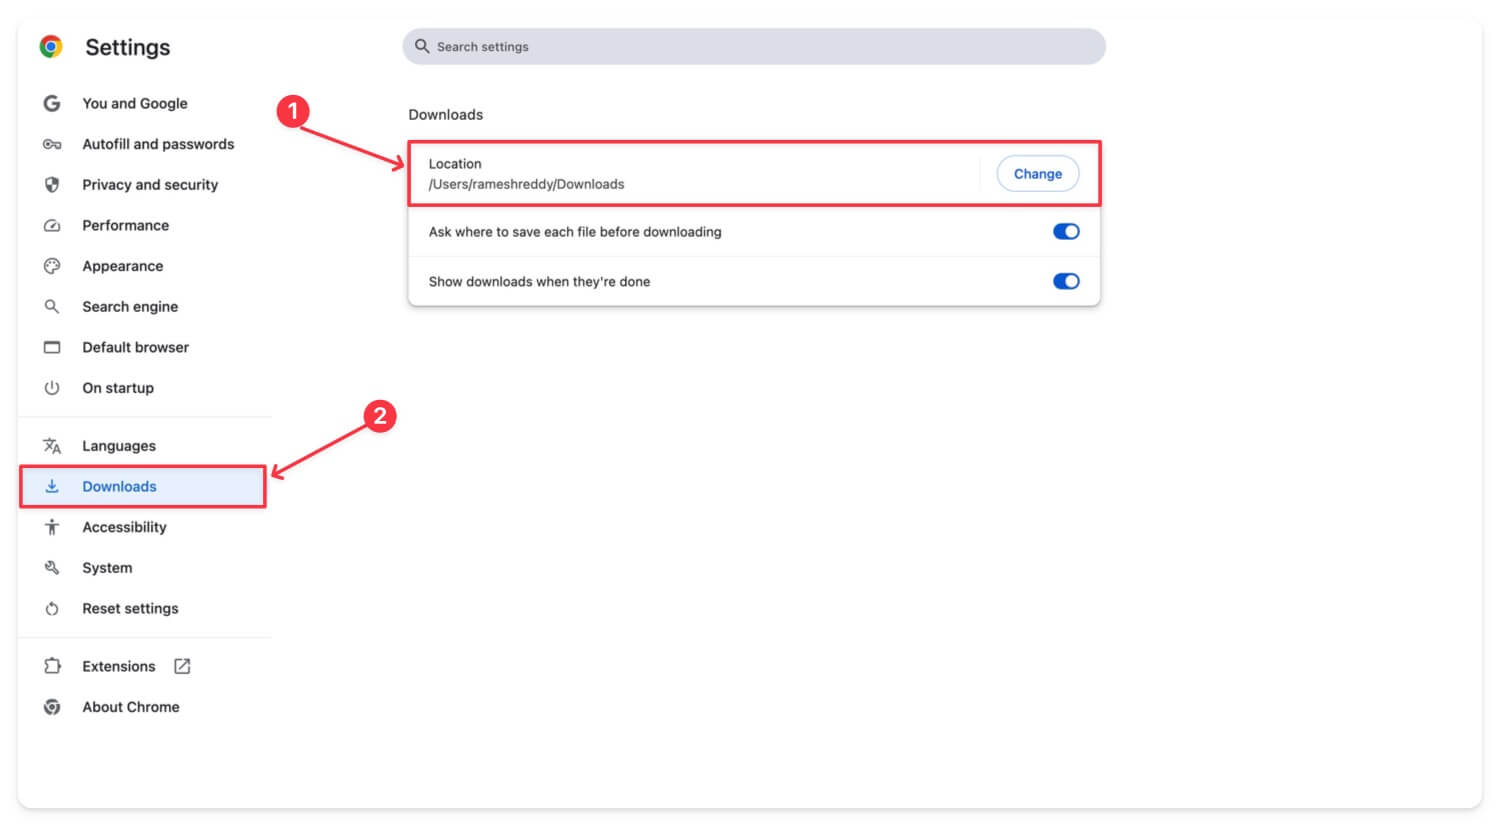Open the Default browser section

[135, 347]
